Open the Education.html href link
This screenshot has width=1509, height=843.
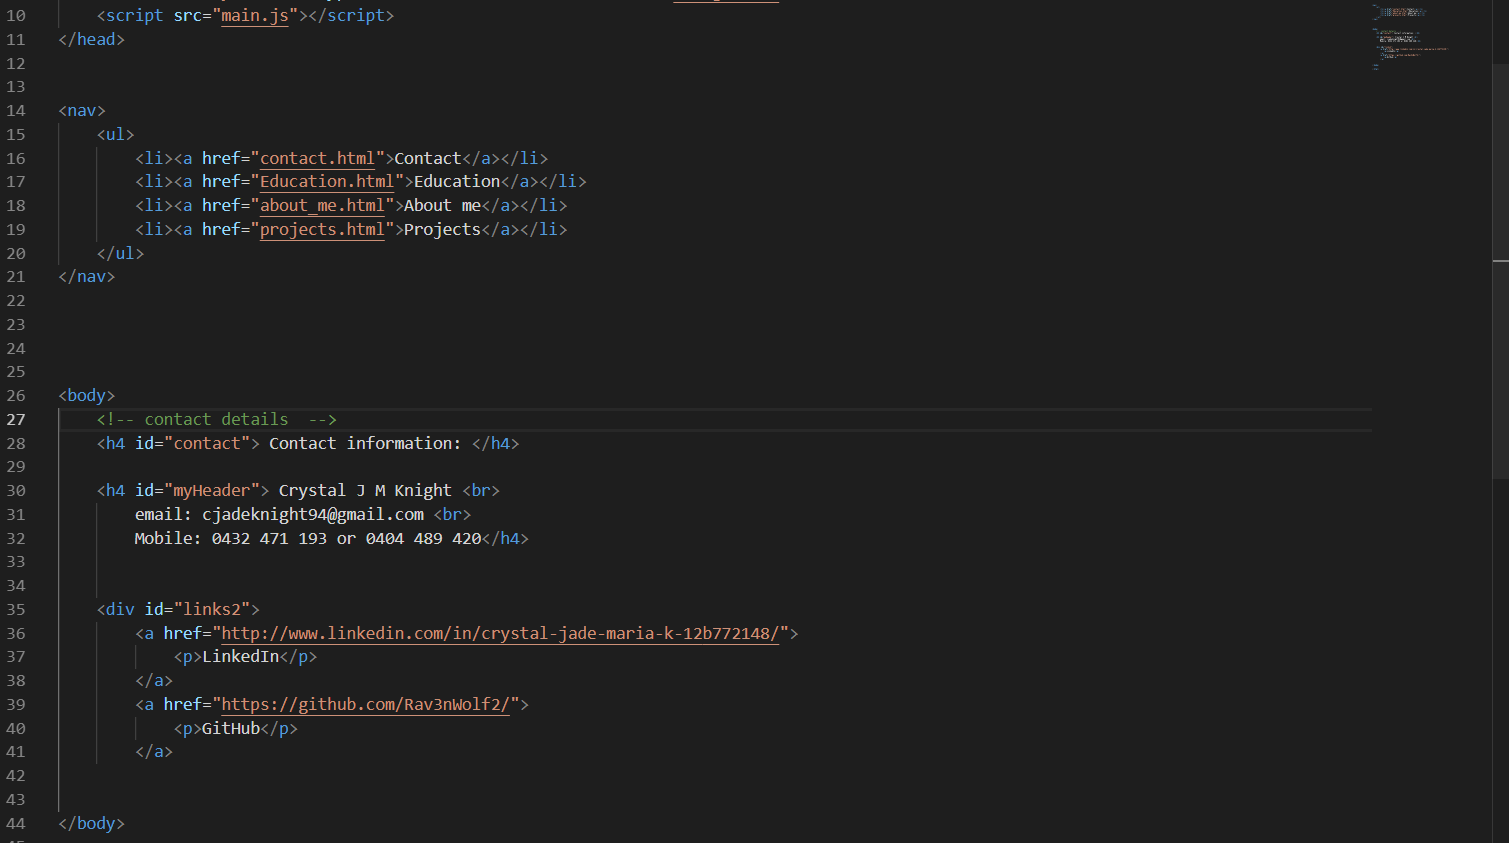pos(326,181)
